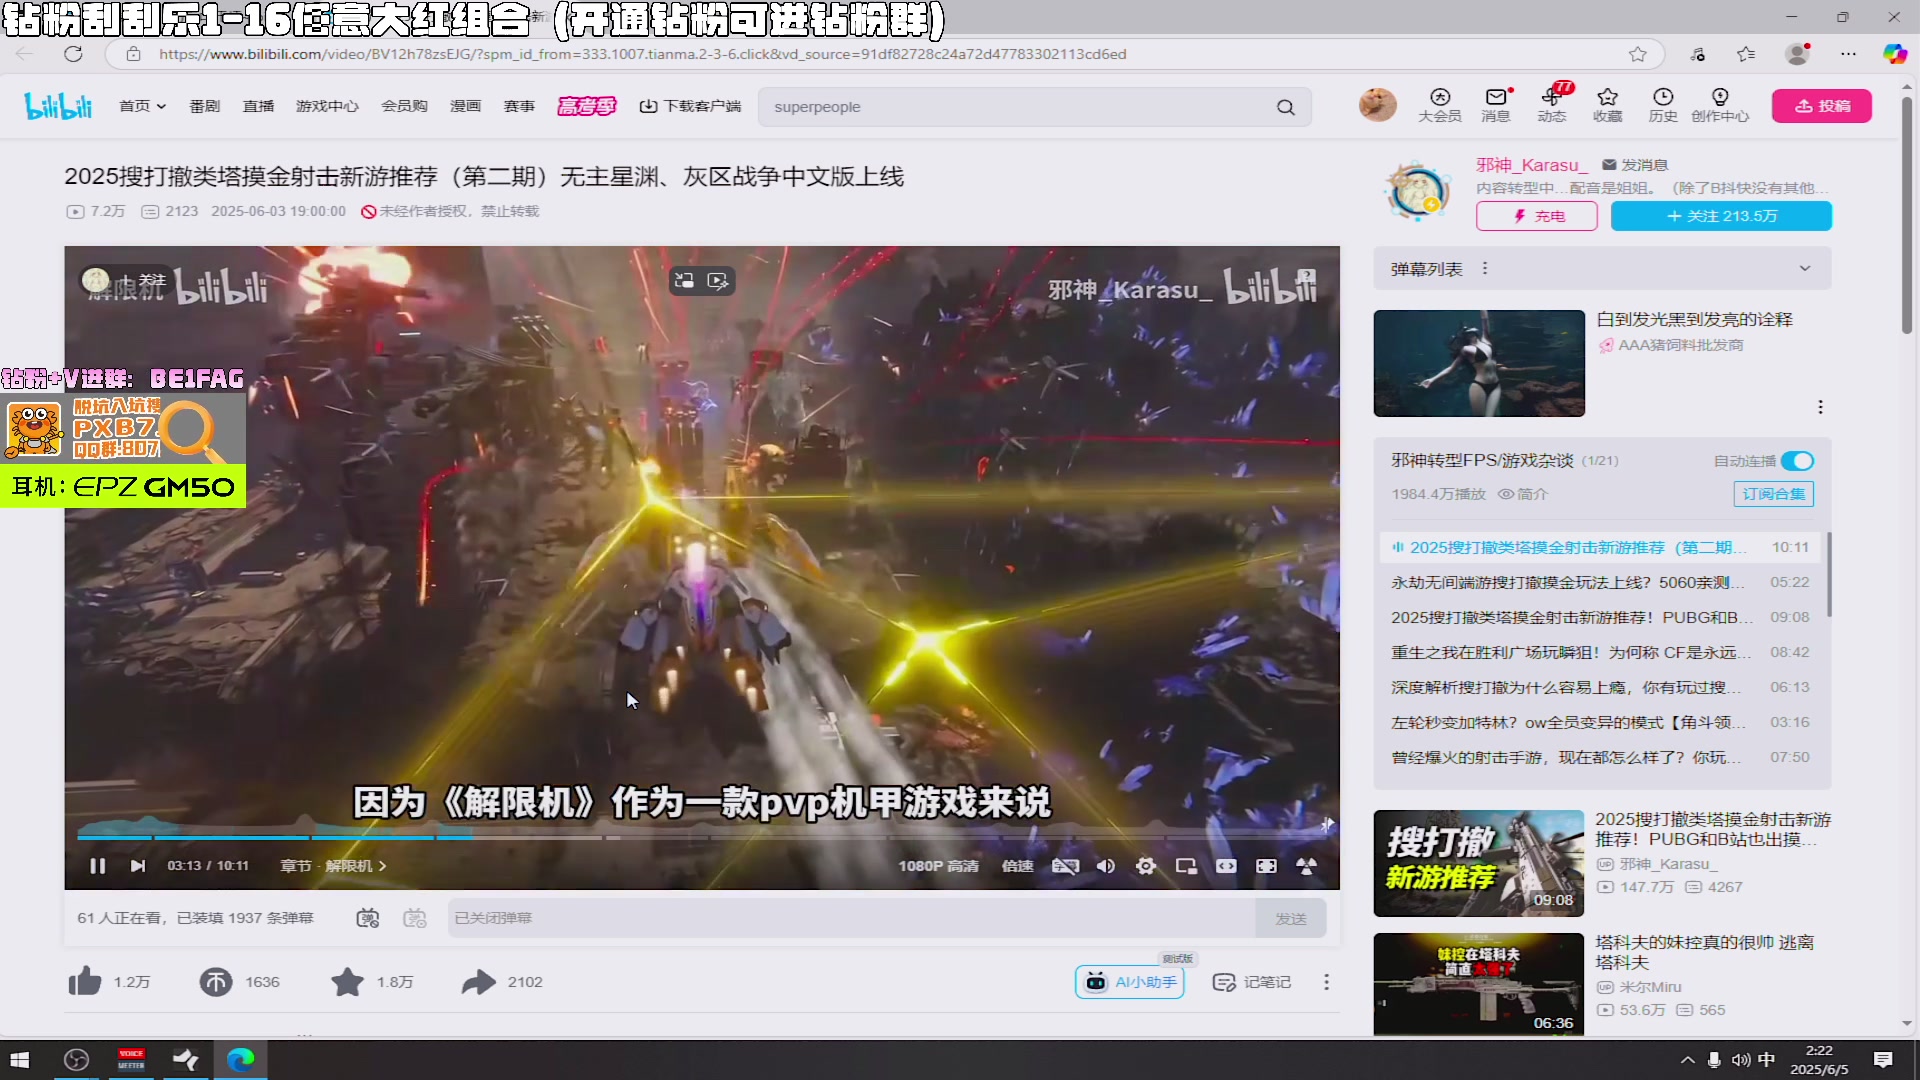Open 白到发光黑到发亮的诠释 ad more options
The image size is (1920, 1080).
(x=1820, y=407)
